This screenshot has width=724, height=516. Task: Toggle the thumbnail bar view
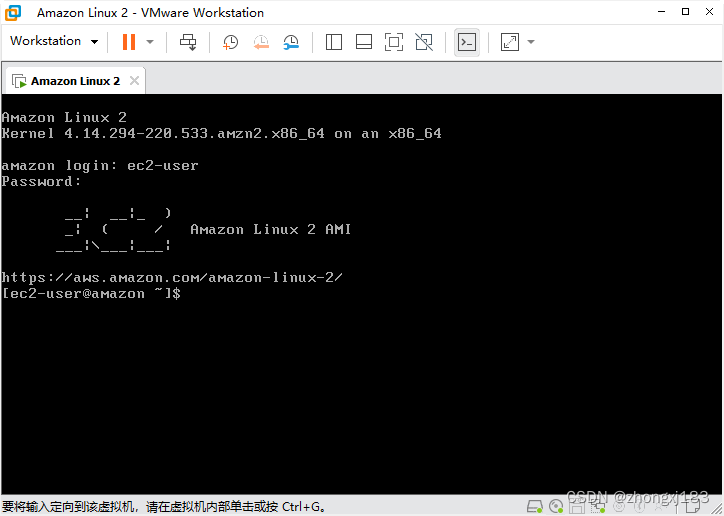[x=364, y=42]
